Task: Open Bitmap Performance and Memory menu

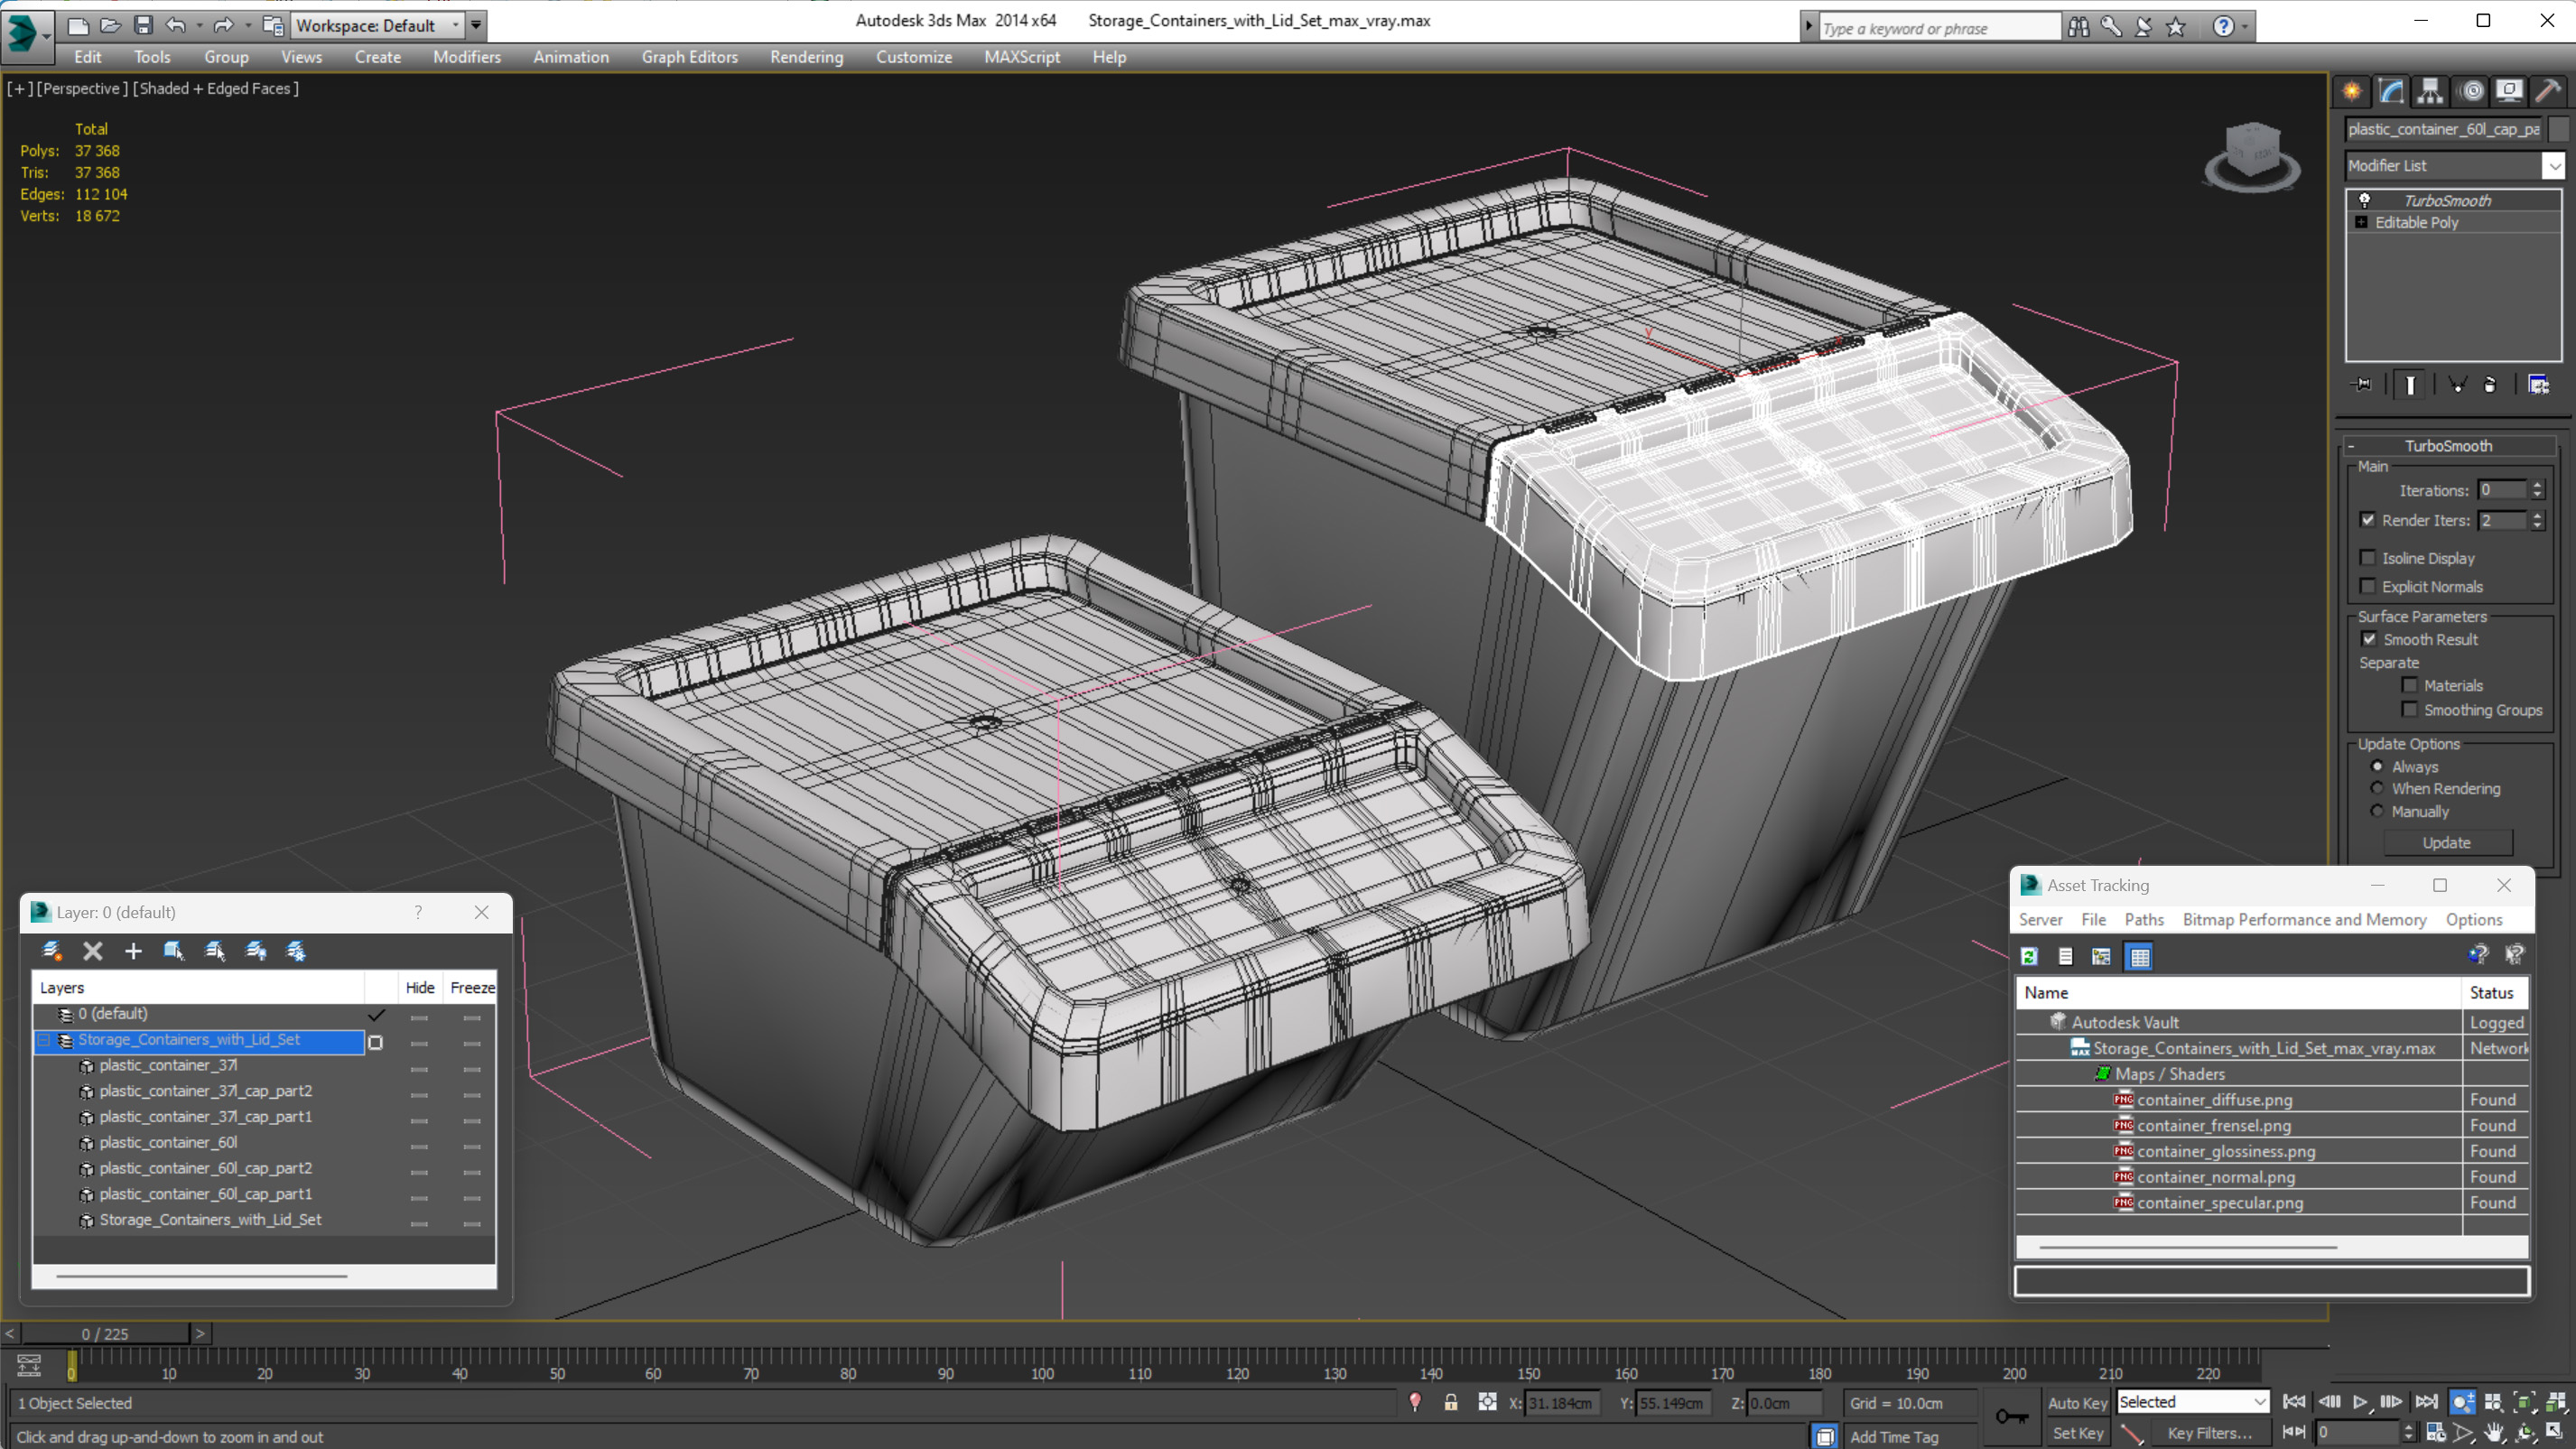Action: (x=2304, y=919)
